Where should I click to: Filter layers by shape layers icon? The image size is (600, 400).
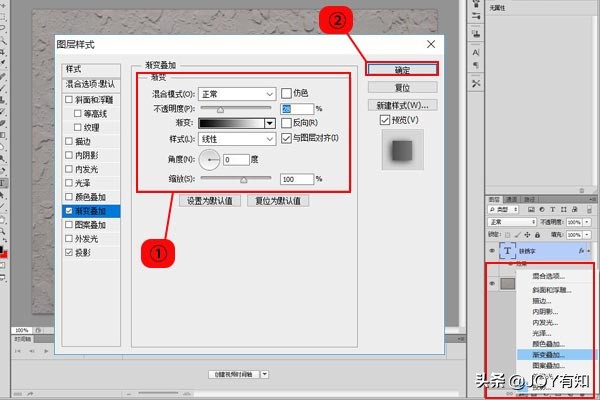564,209
